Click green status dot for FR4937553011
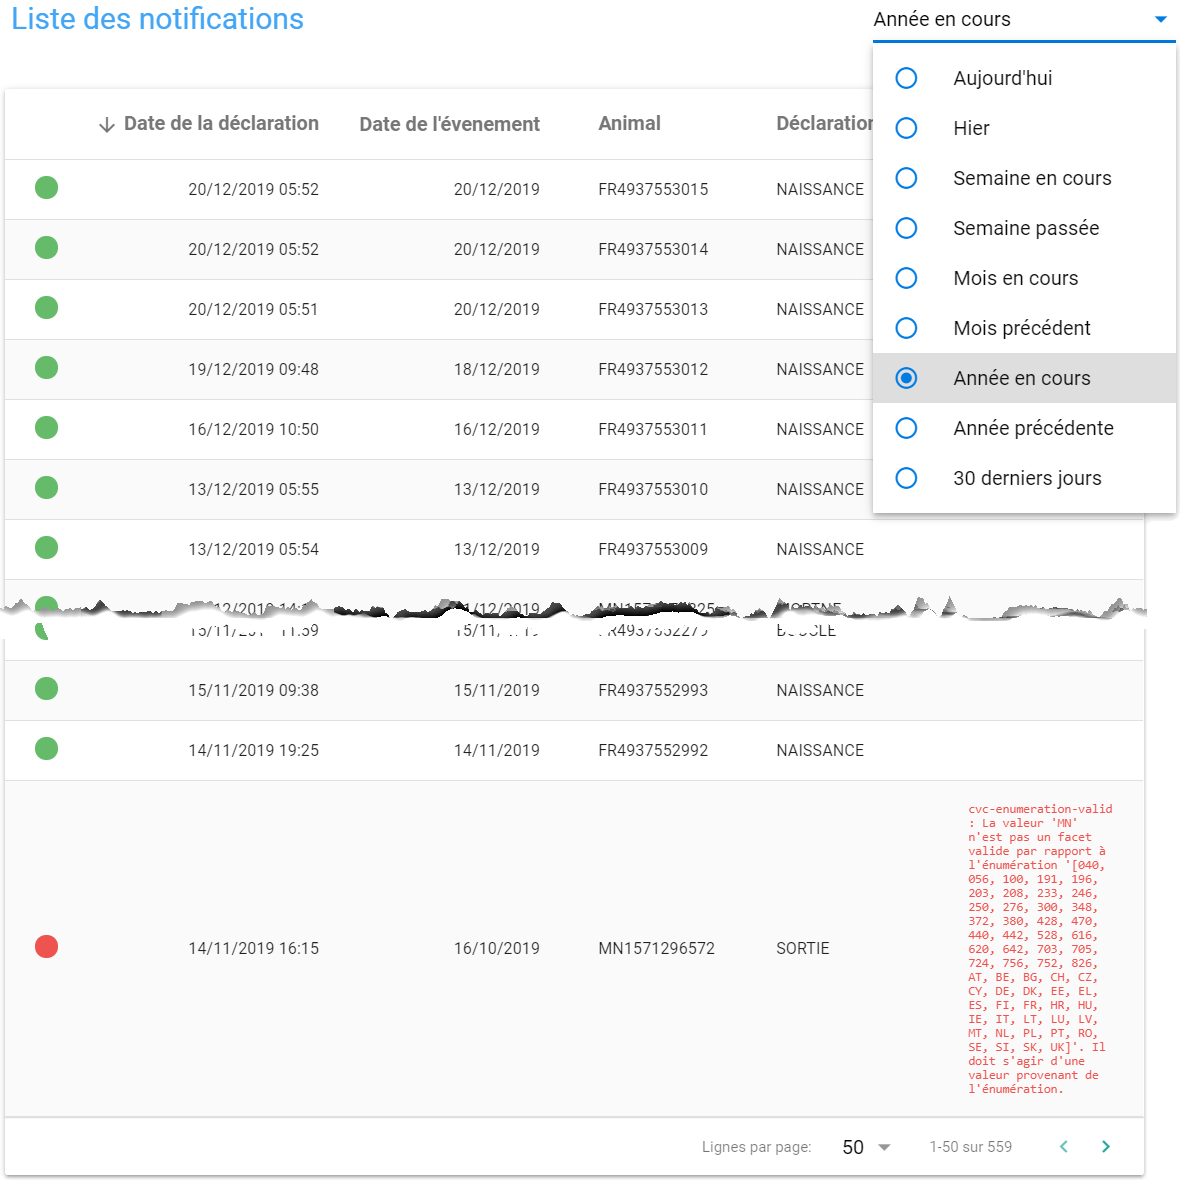The width and height of the screenshot is (1180, 1180). 47,427
